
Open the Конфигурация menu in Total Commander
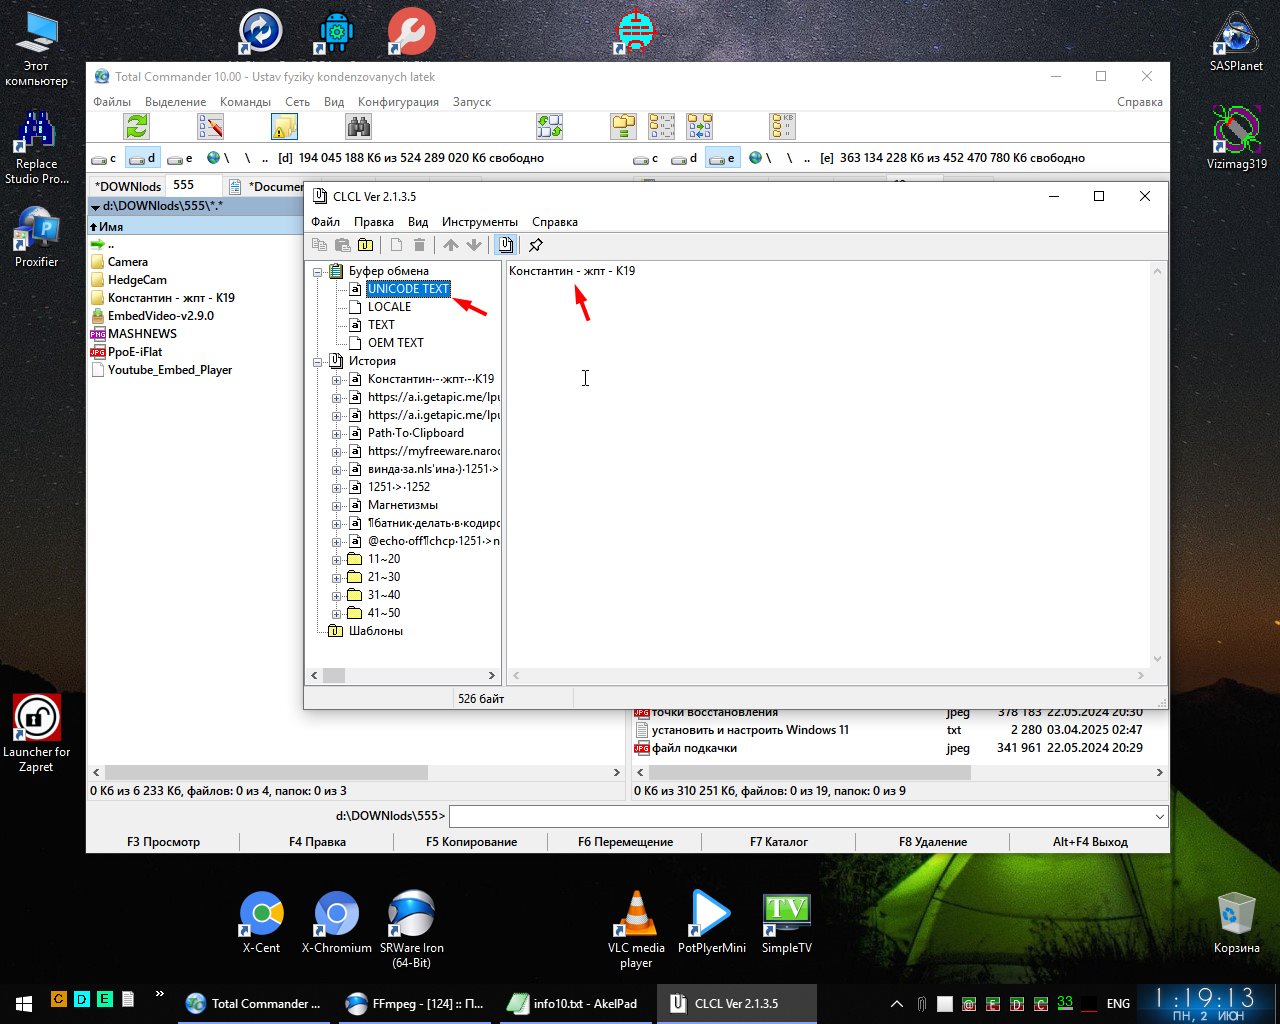[398, 102]
